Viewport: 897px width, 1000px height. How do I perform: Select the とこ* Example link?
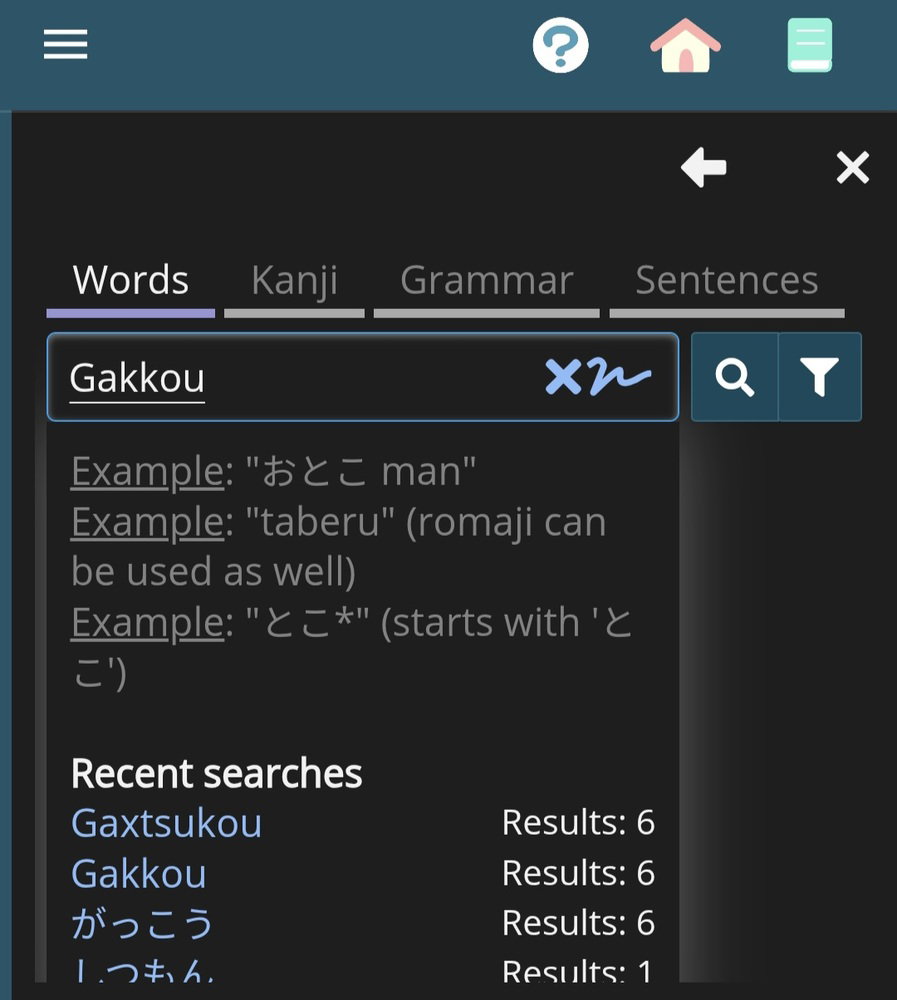(147, 623)
